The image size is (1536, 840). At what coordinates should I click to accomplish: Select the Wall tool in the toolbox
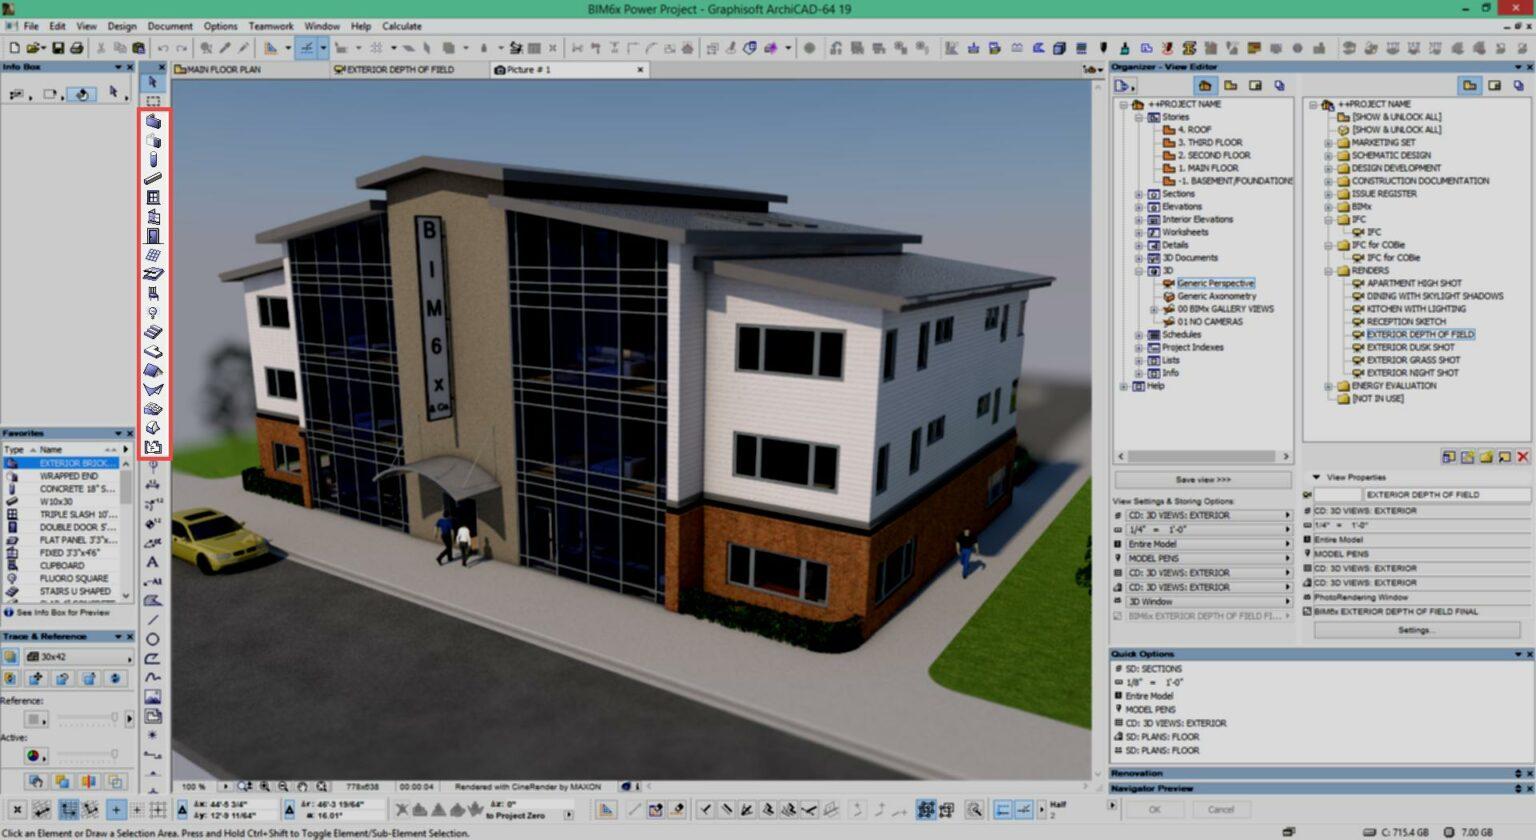[153, 120]
